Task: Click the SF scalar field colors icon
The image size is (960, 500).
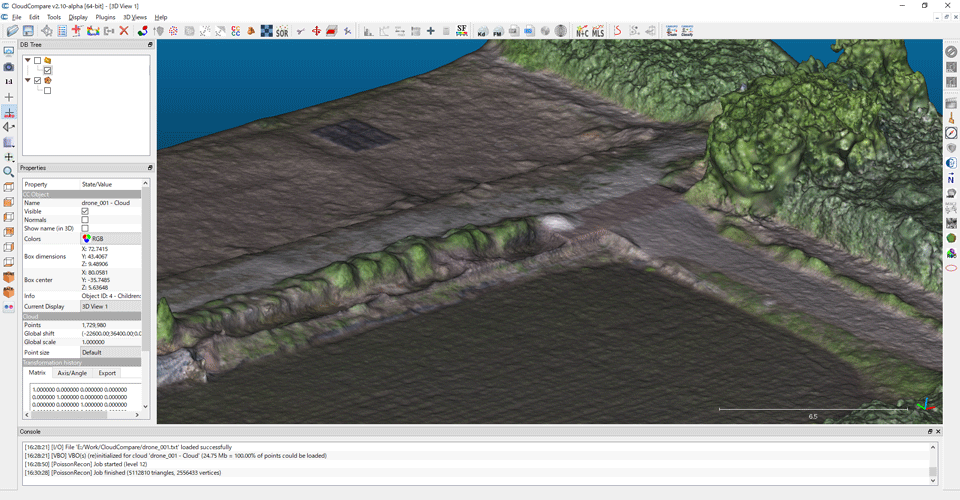Action: pos(462,31)
